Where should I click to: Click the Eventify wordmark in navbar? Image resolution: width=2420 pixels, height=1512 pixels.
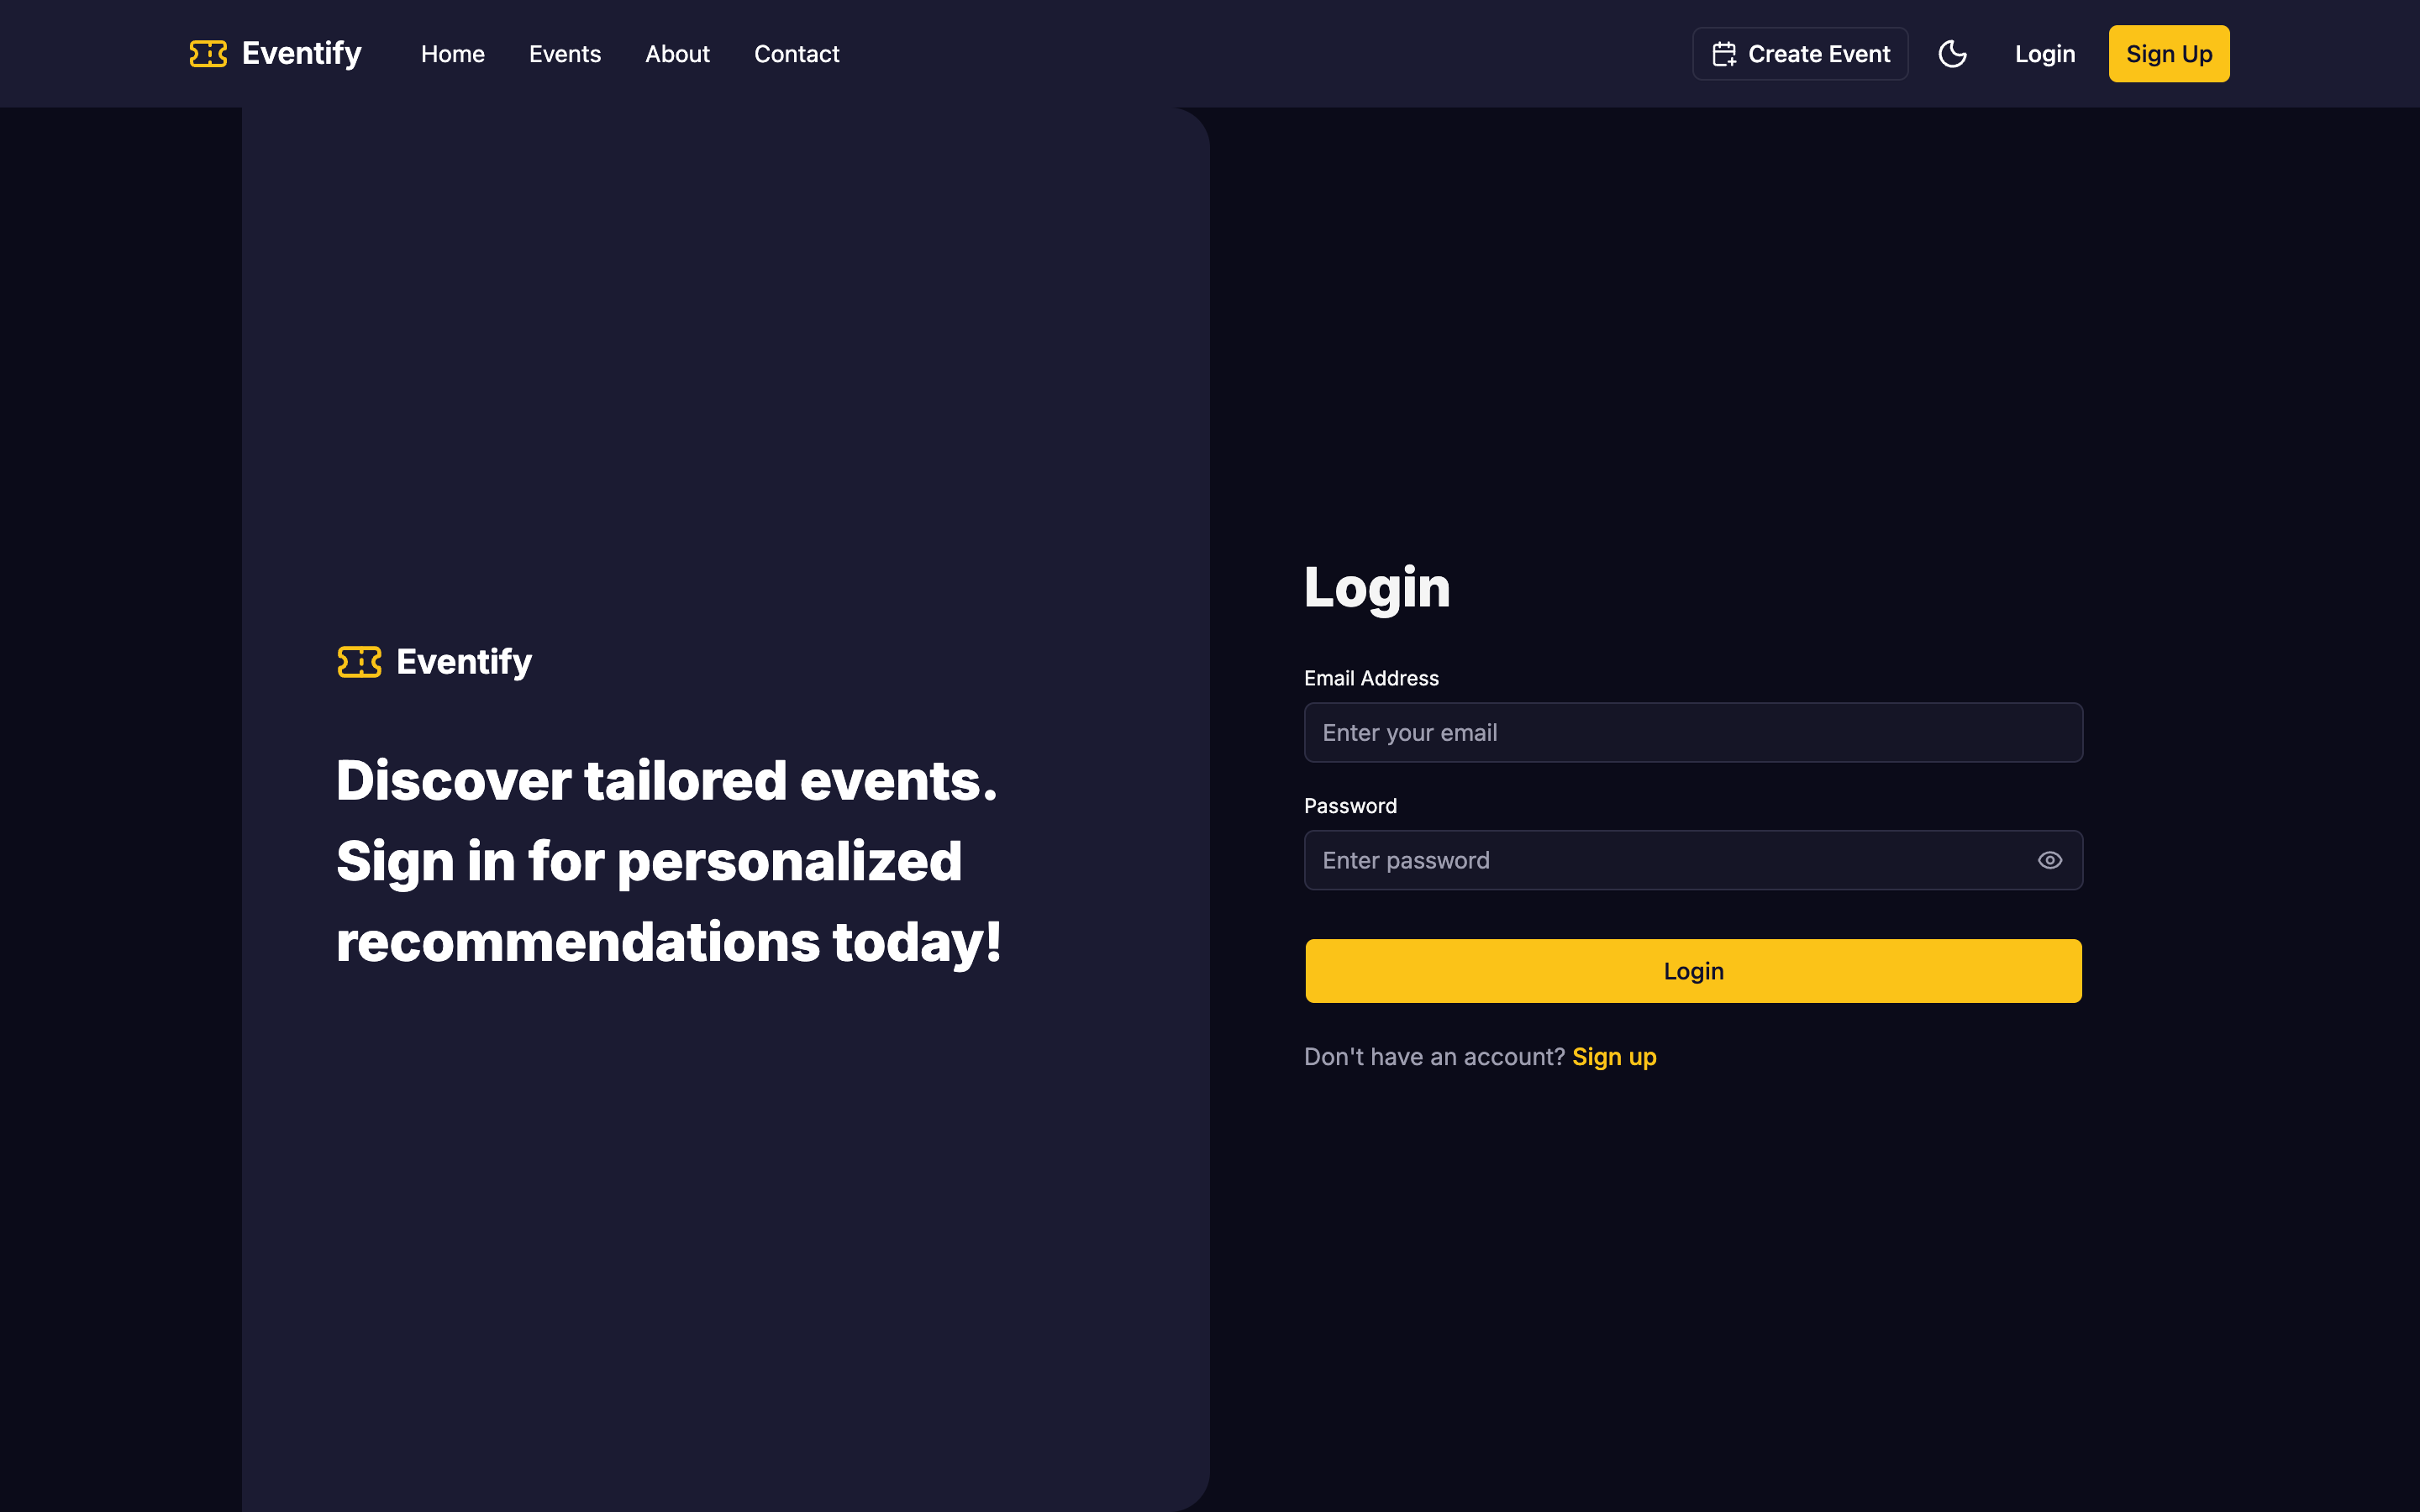(302, 54)
